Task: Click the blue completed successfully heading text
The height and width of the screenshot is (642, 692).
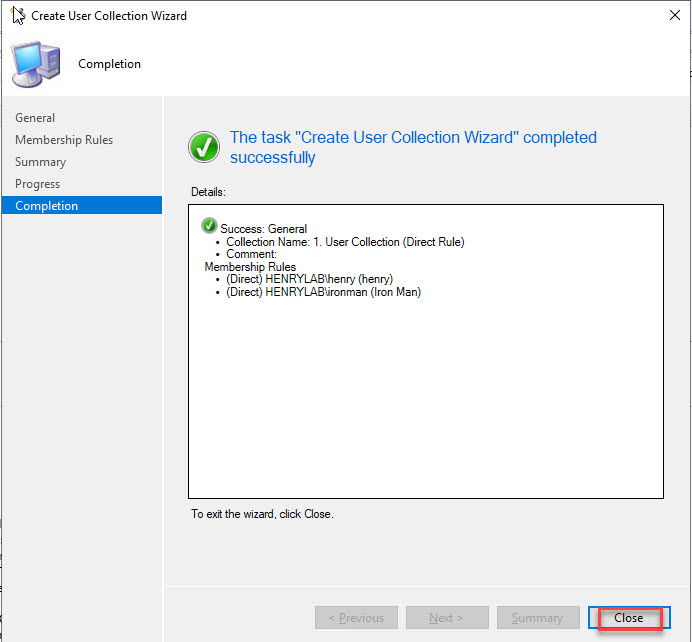Action: point(412,147)
